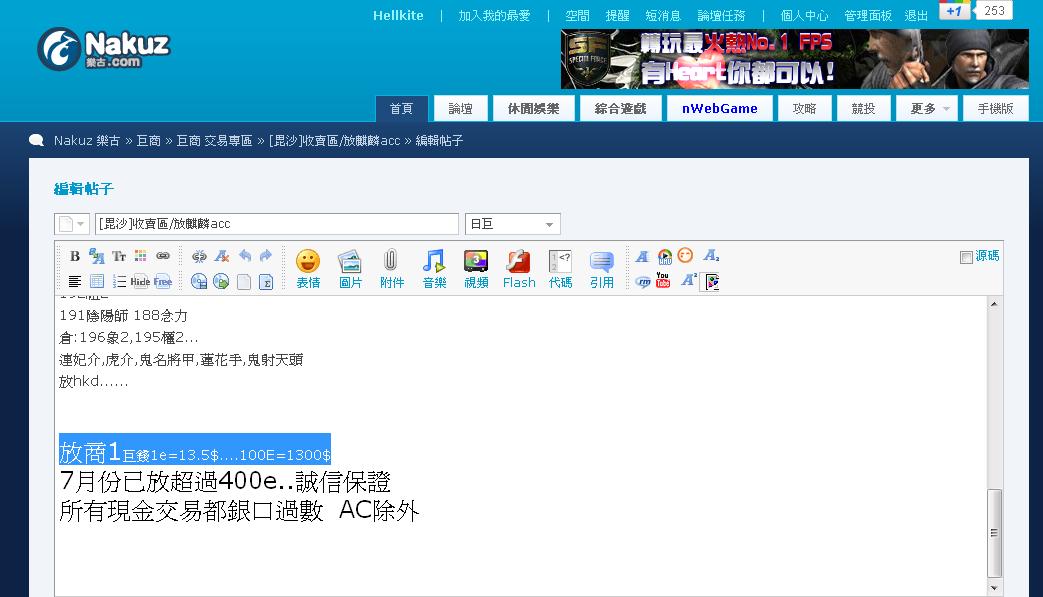Image resolution: width=1043 pixels, height=597 pixels.
Task: Open the font color palette
Action: click(141, 256)
